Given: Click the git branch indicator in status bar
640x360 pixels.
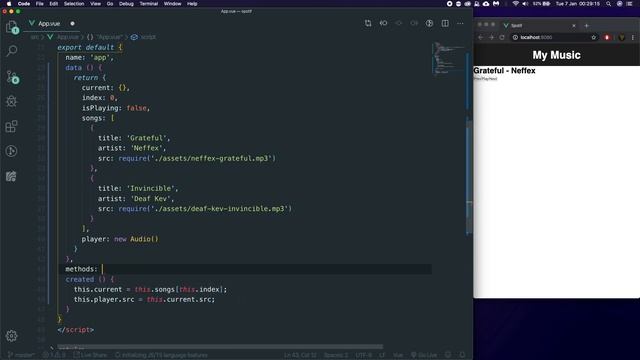Looking at the screenshot, I should [x=21, y=355].
